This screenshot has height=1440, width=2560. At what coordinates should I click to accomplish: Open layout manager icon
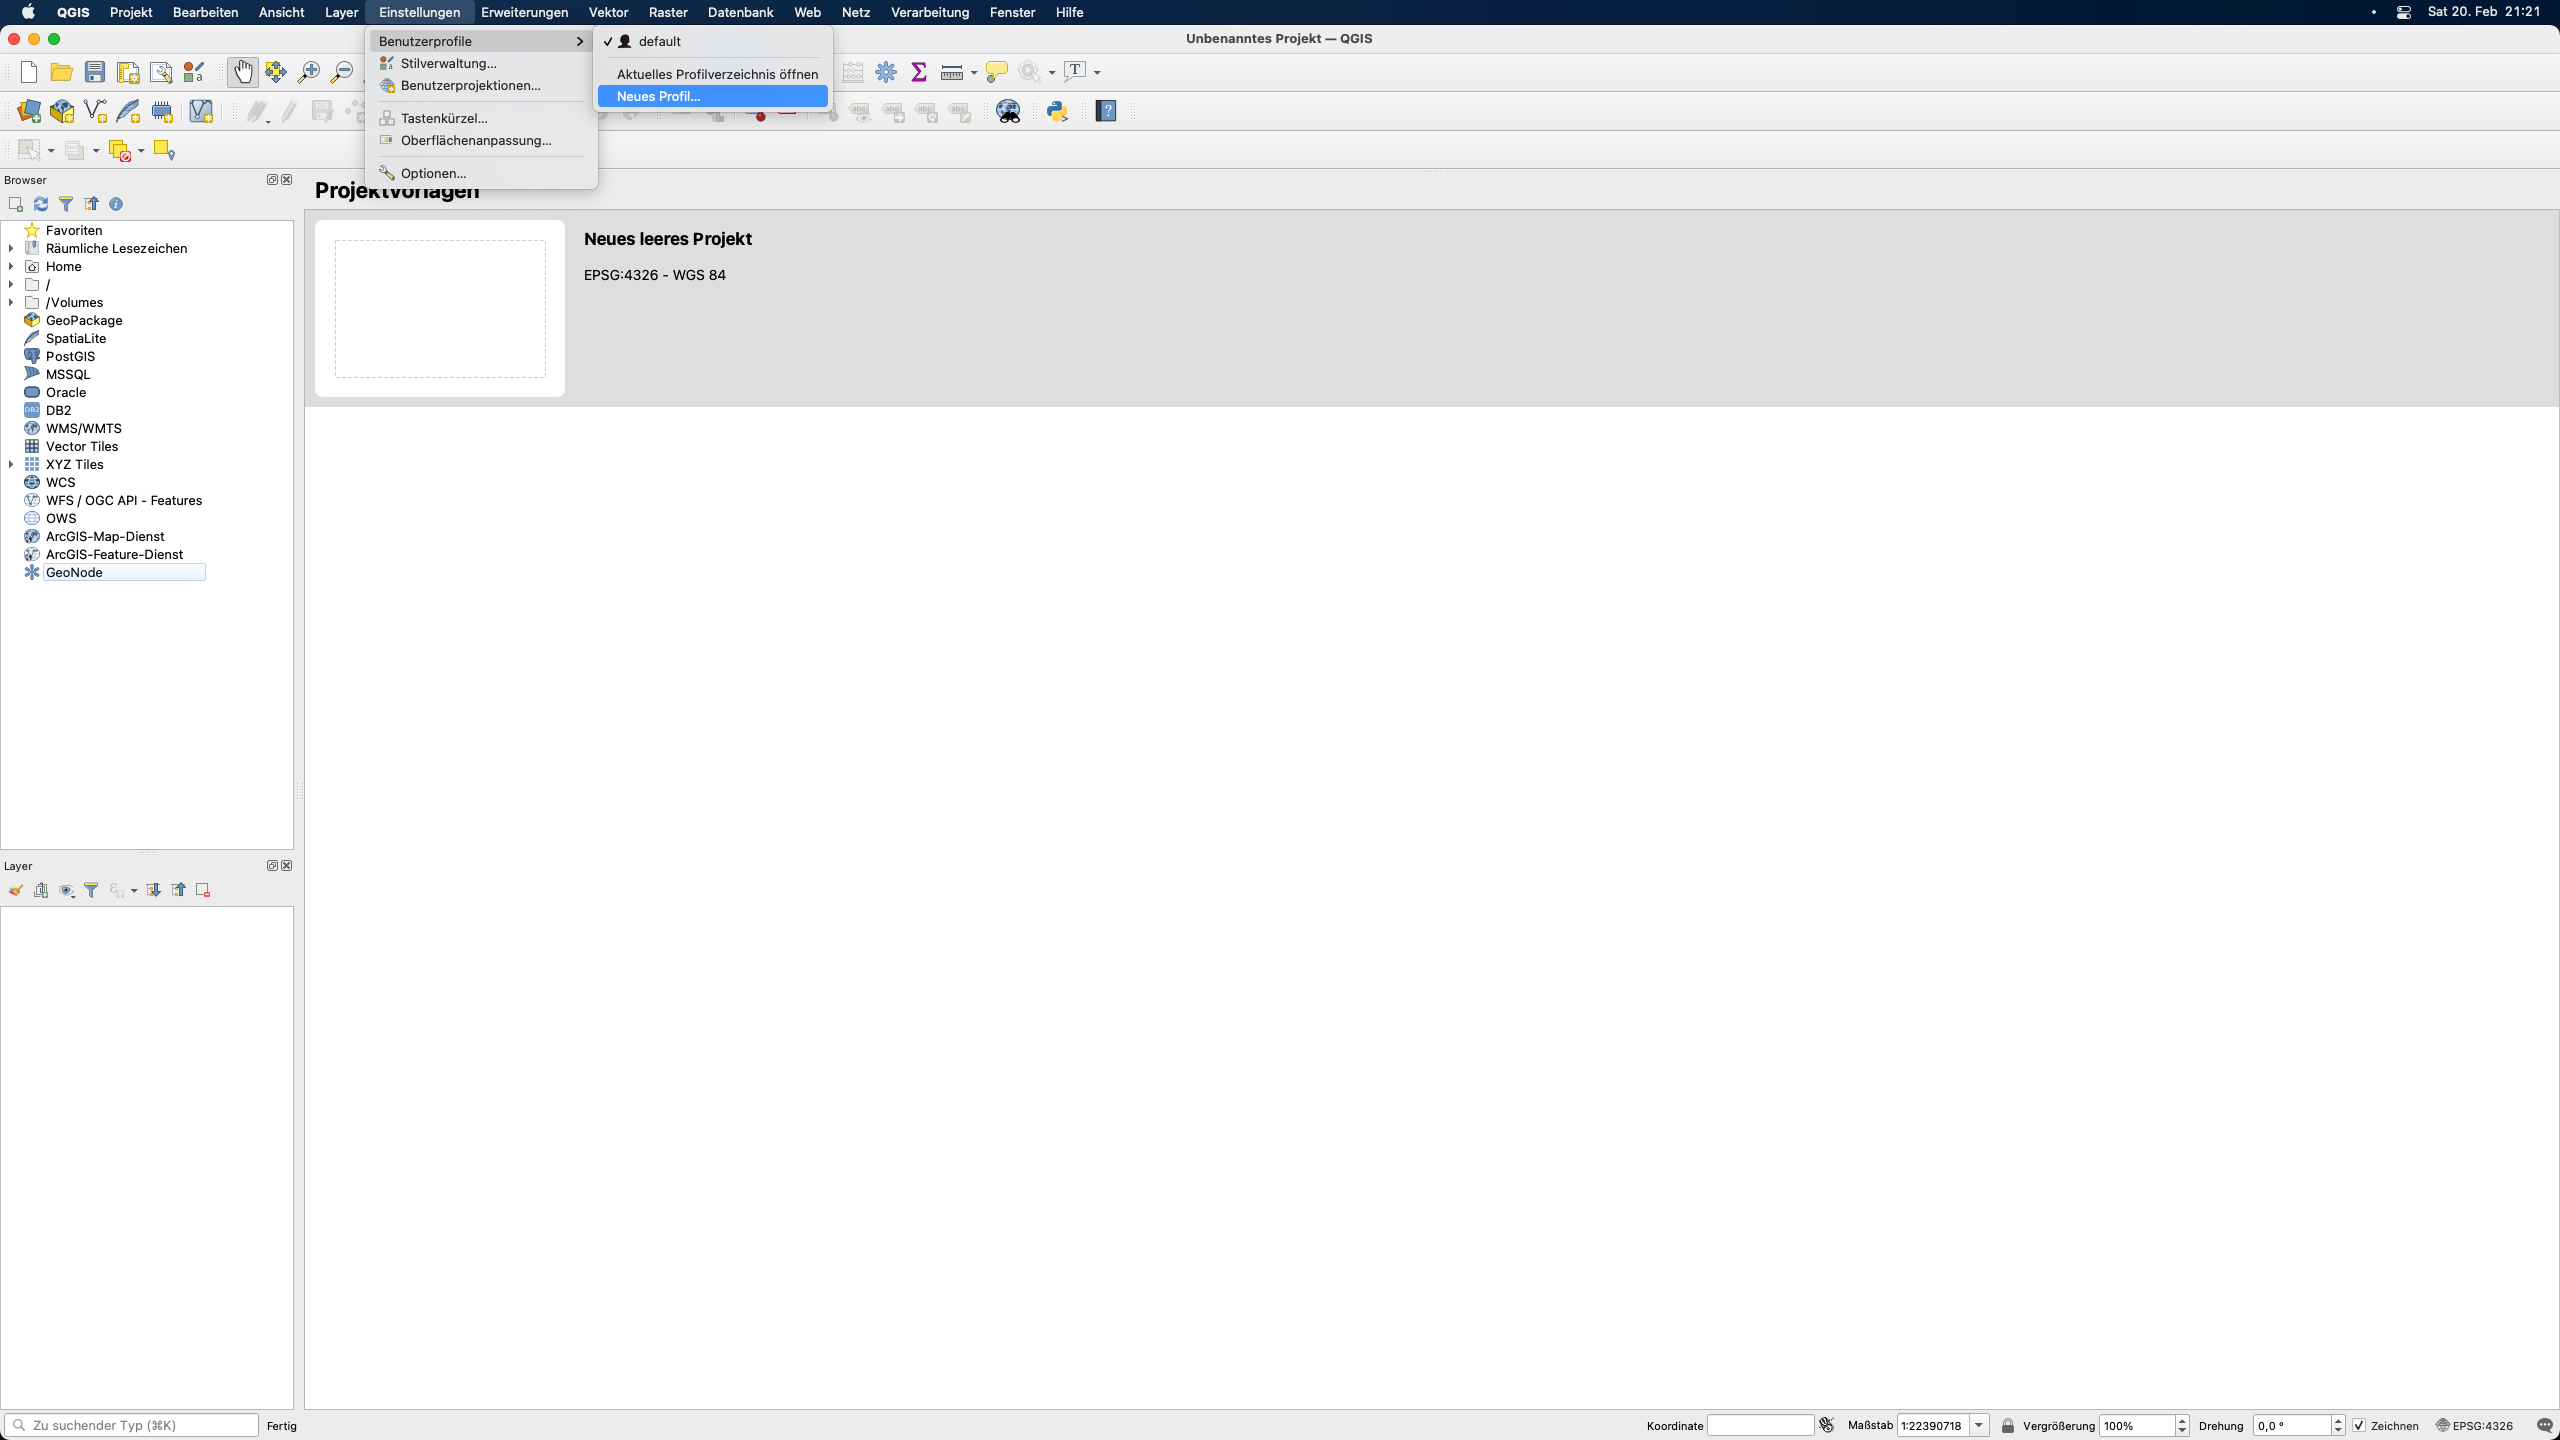(161, 72)
